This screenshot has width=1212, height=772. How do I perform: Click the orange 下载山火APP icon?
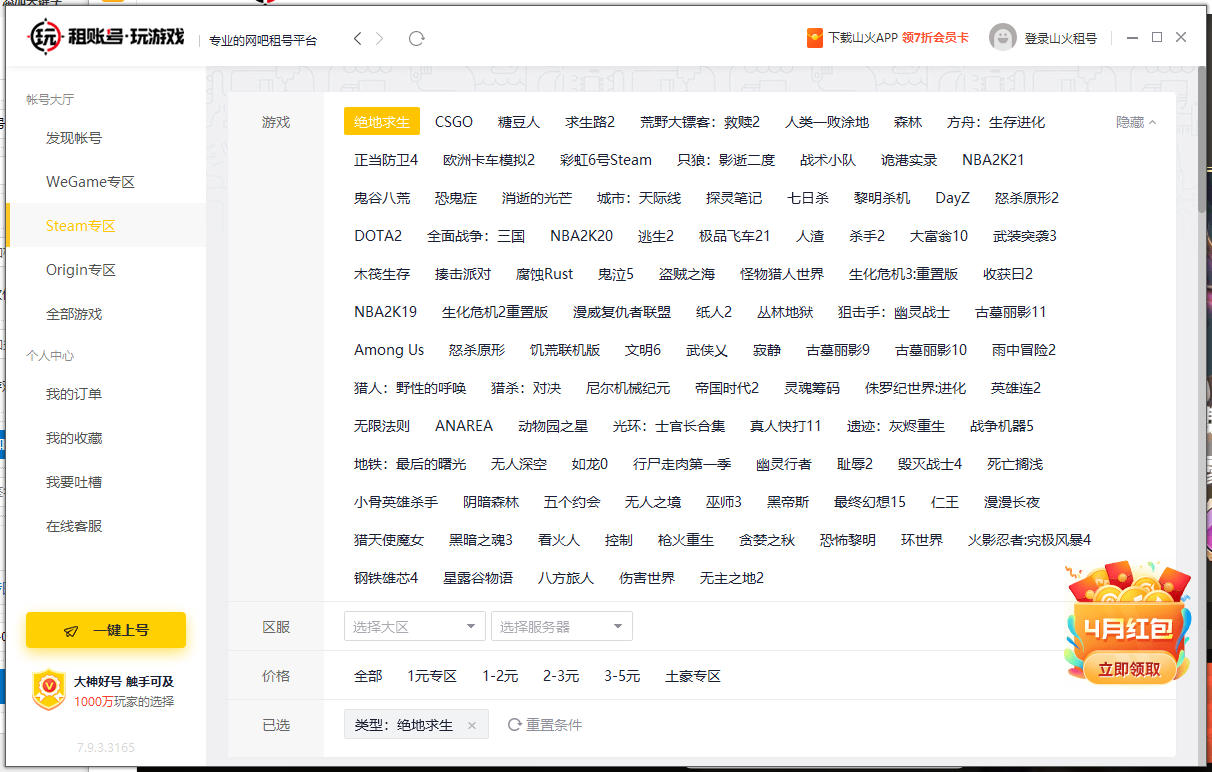tap(815, 38)
